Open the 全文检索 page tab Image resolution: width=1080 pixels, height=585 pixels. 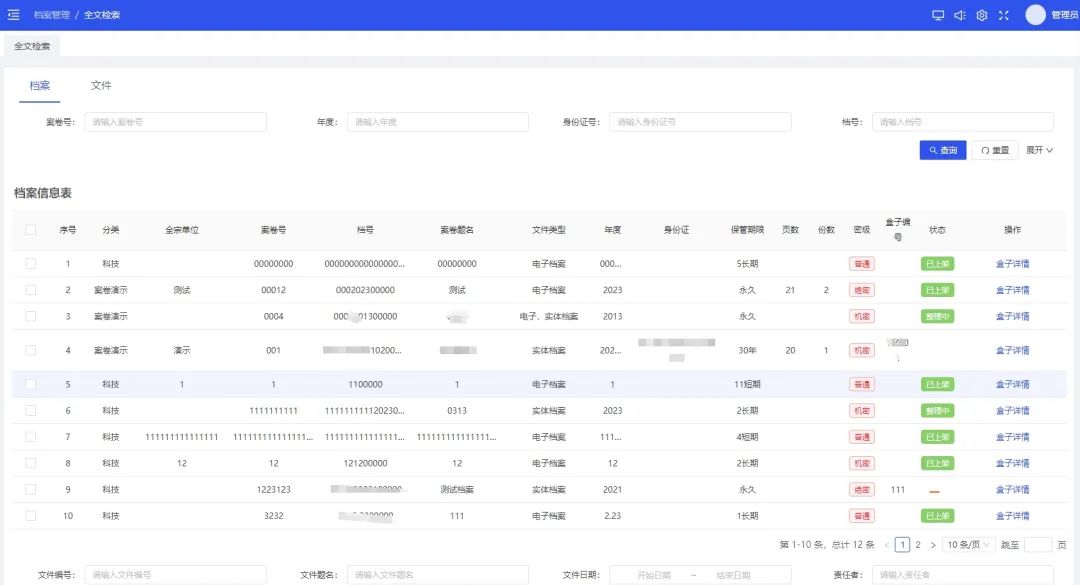pos(32,46)
